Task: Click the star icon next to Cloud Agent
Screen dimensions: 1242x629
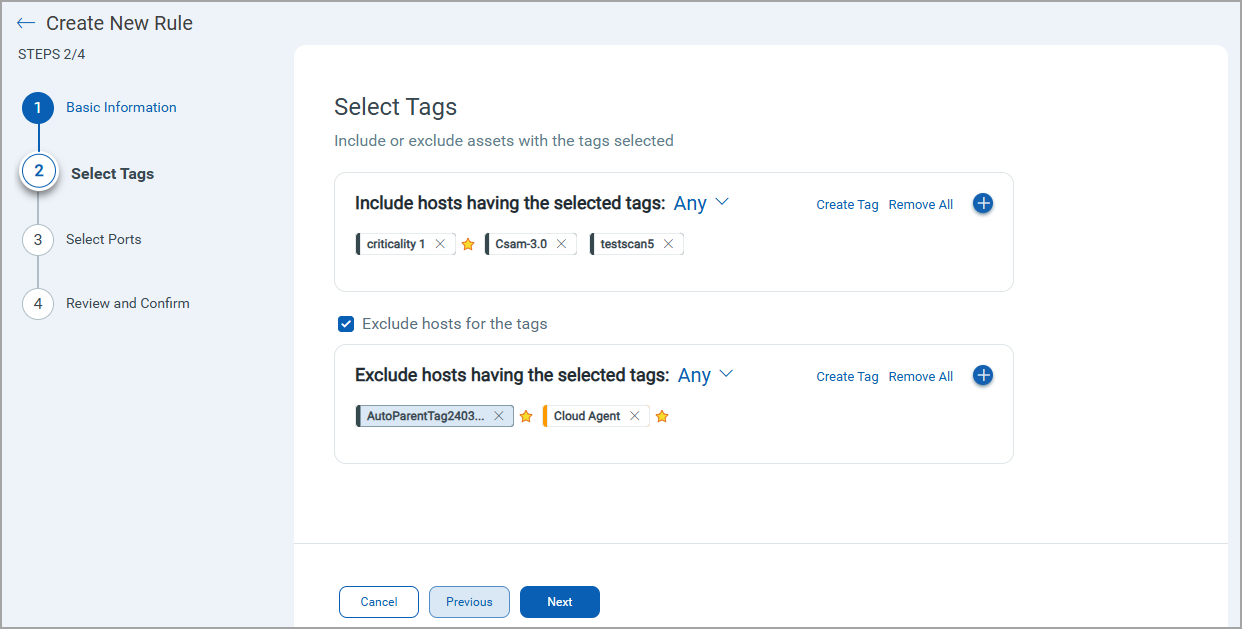Action: pyautogui.click(x=661, y=416)
